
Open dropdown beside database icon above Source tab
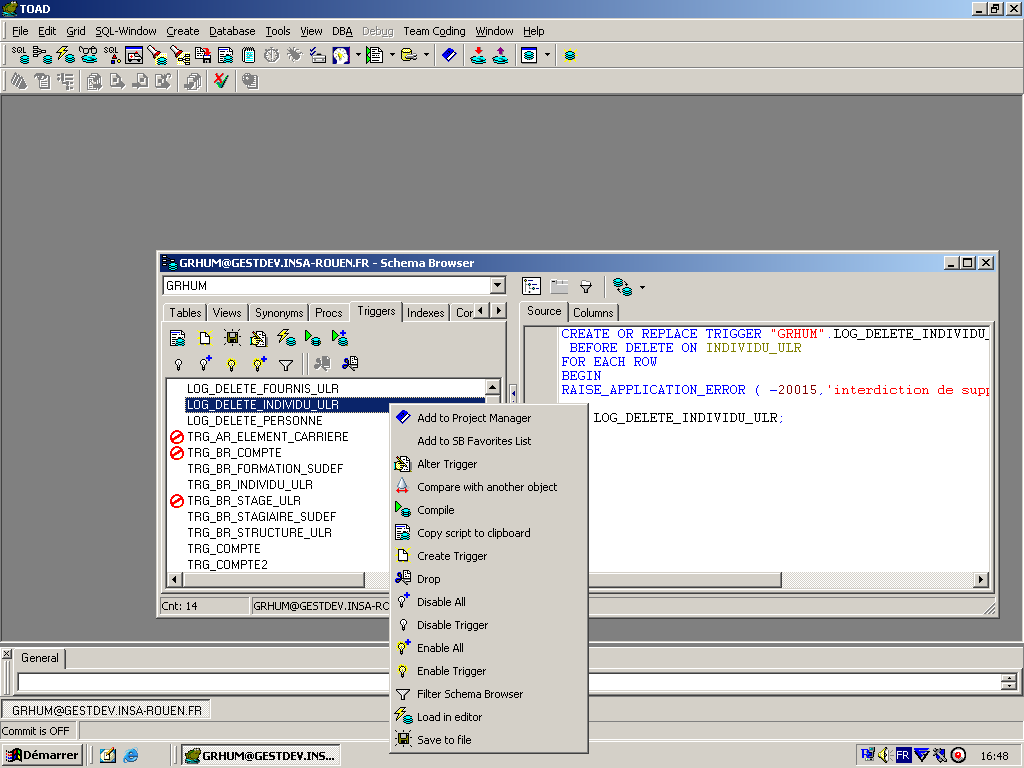coord(643,287)
